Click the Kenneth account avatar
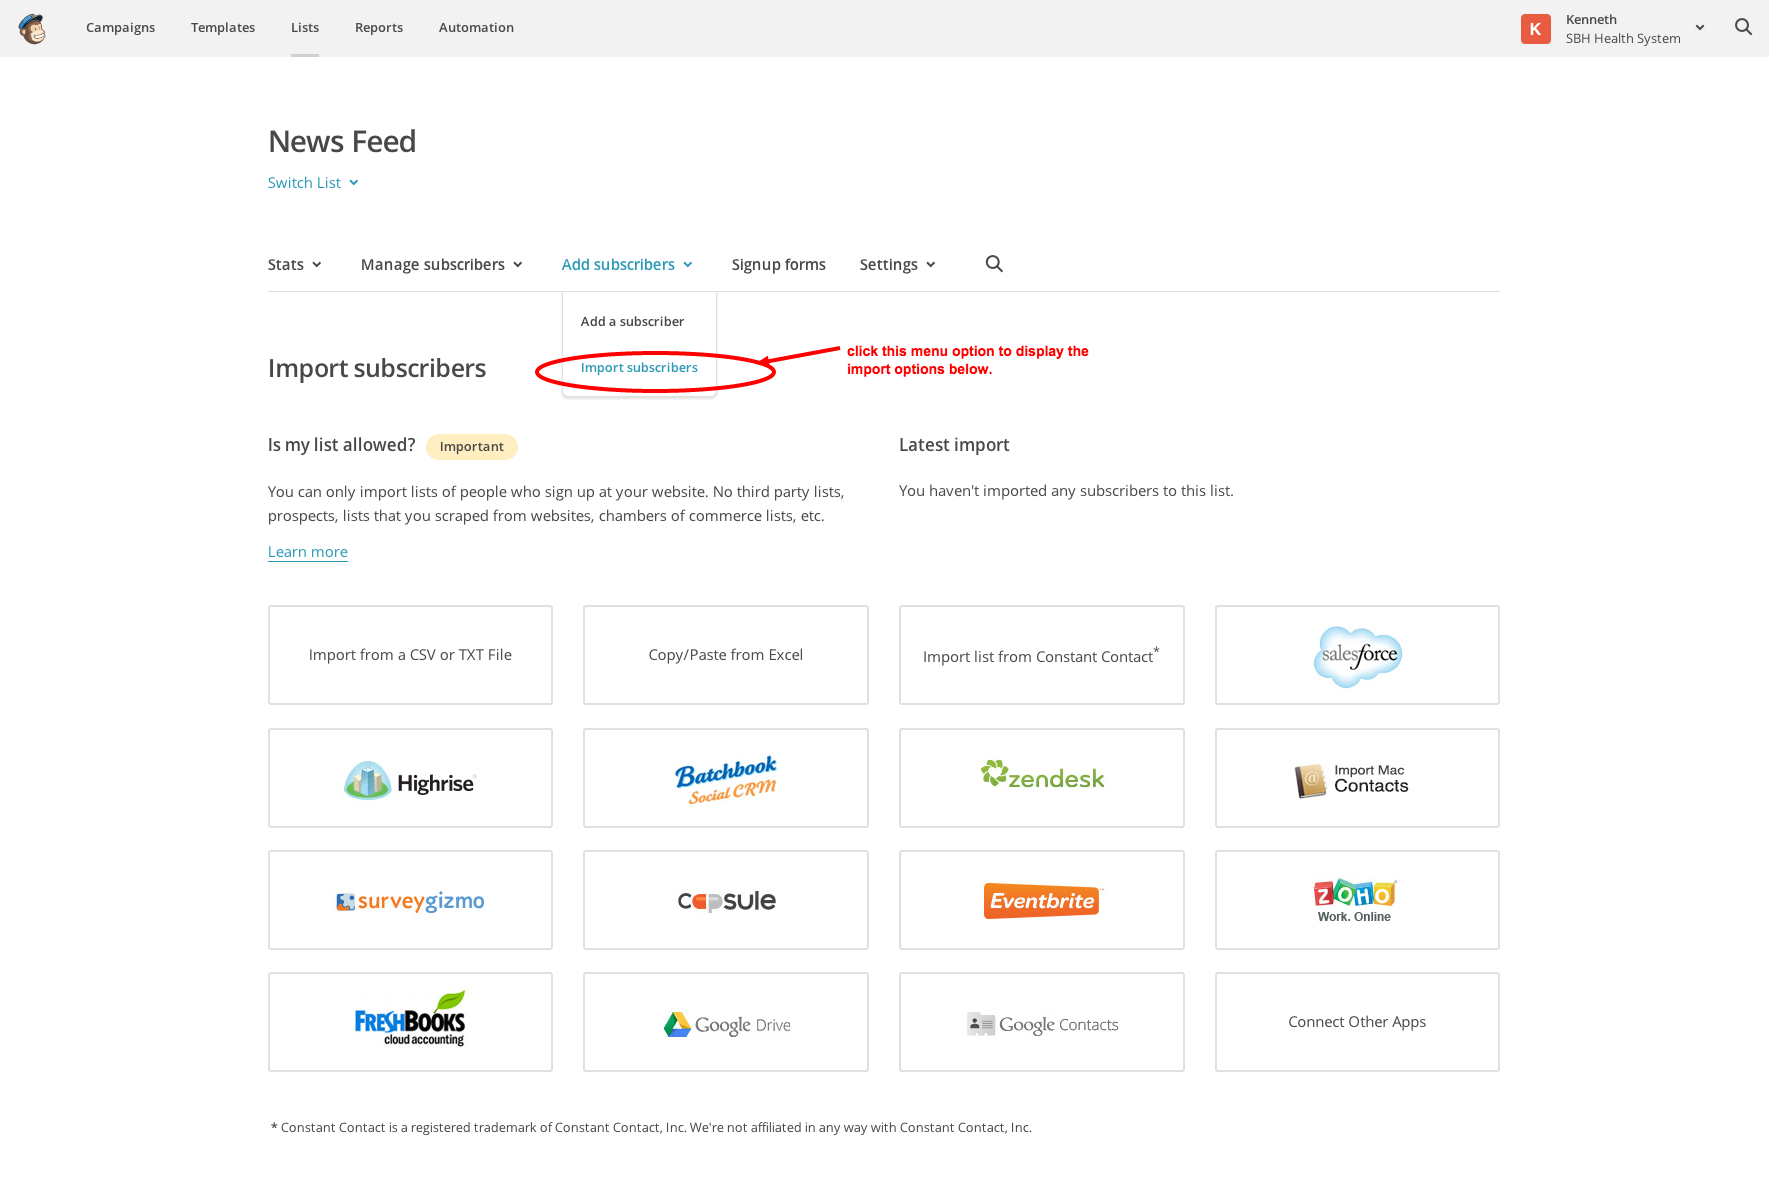This screenshot has height=1204, width=1769. coord(1535,28)
